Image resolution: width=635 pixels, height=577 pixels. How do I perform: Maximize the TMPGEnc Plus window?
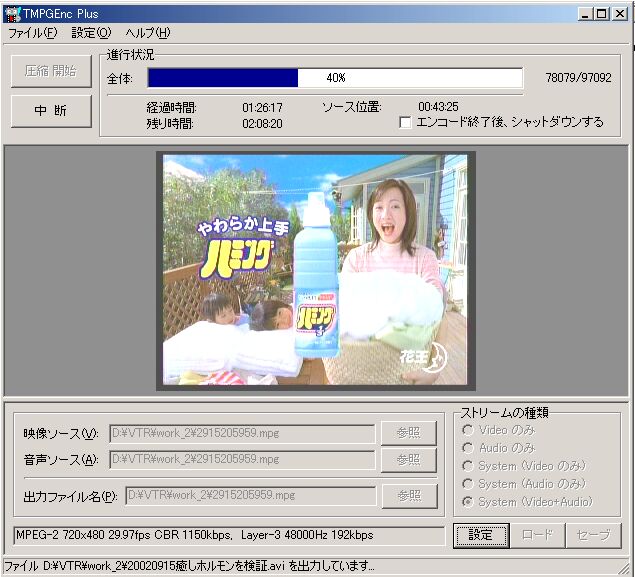602,15
